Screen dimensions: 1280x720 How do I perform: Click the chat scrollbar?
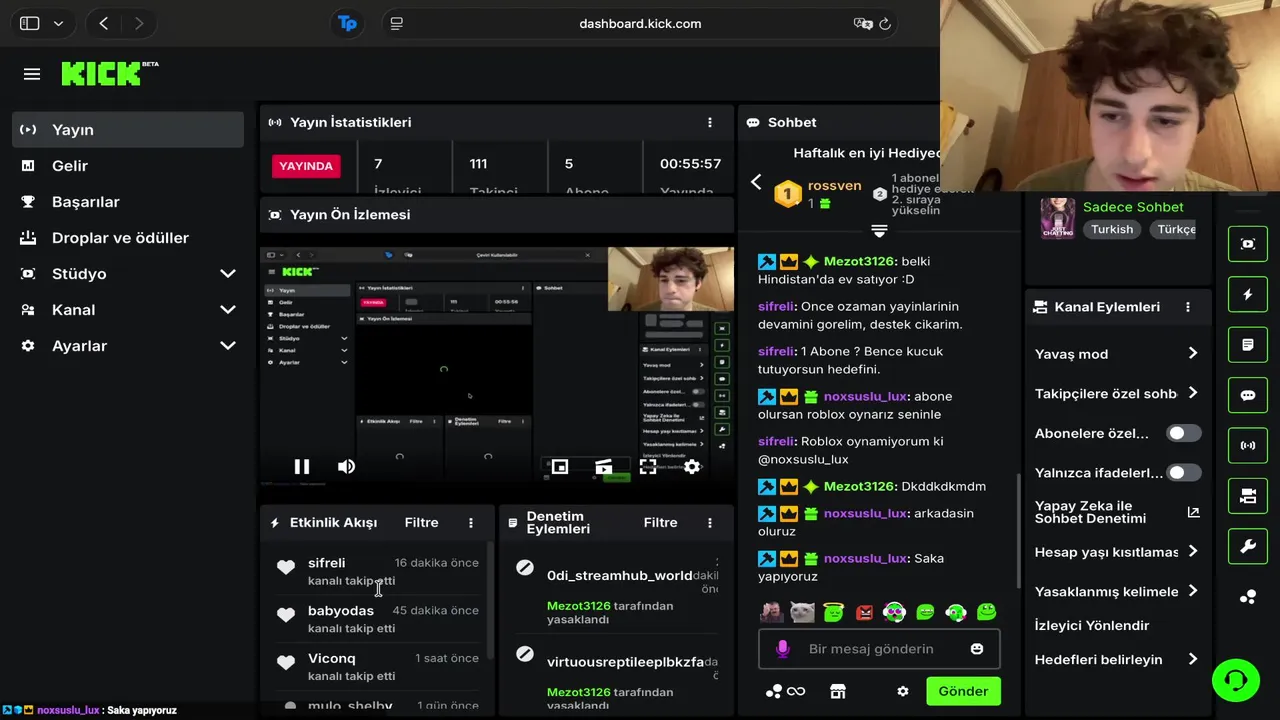click(x=1018, y=530)
